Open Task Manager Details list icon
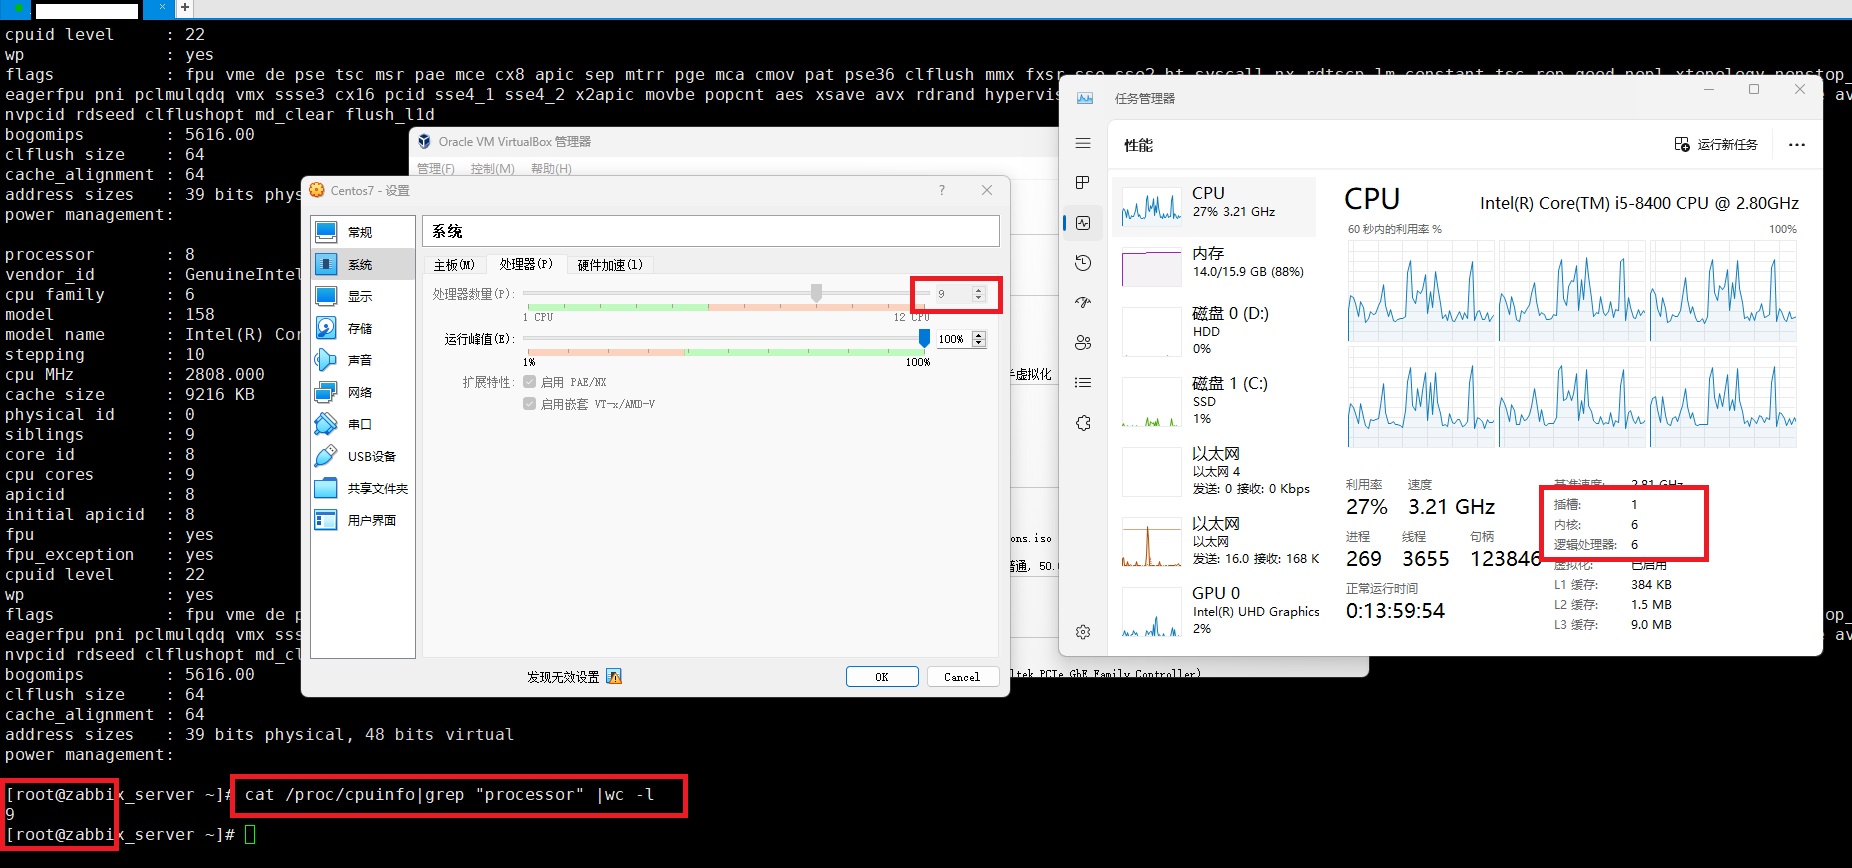The height and width of the screenshot is (868, 1852). (1083, 383)
